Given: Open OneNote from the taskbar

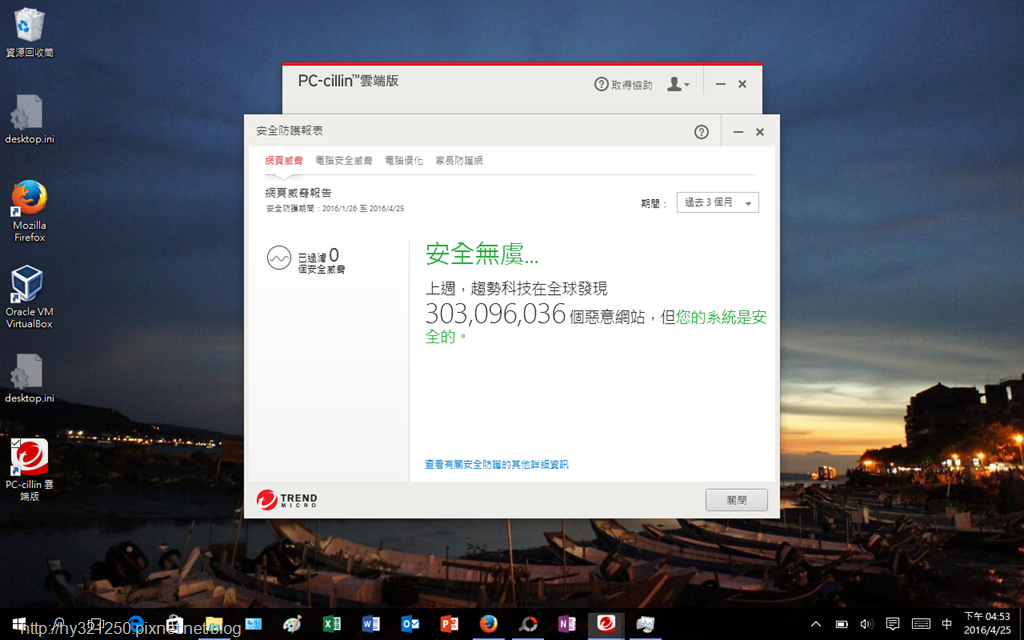Looking at the screenshot, I should click(x=566, y=624).
